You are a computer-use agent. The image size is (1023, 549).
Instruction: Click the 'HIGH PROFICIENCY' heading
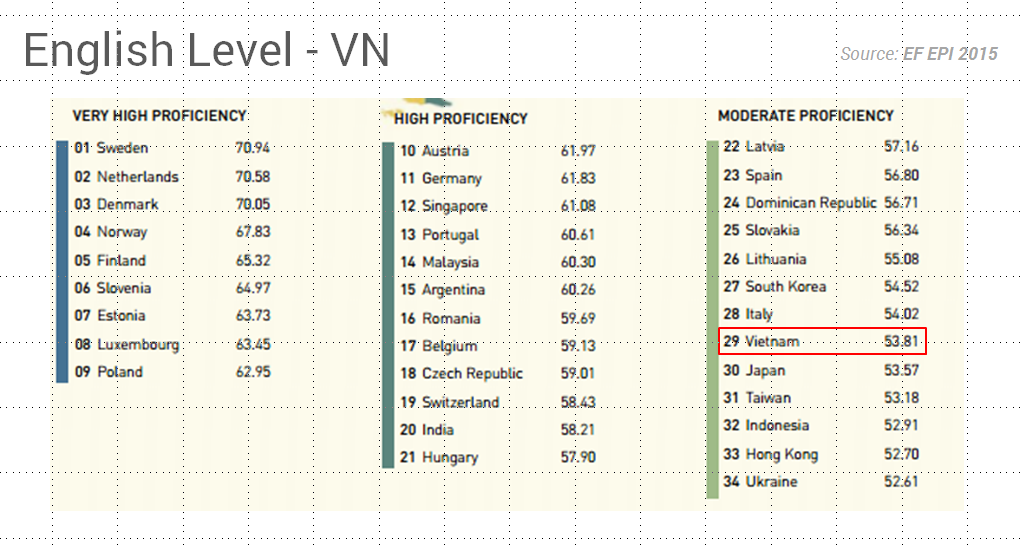(x=461, y=119)
